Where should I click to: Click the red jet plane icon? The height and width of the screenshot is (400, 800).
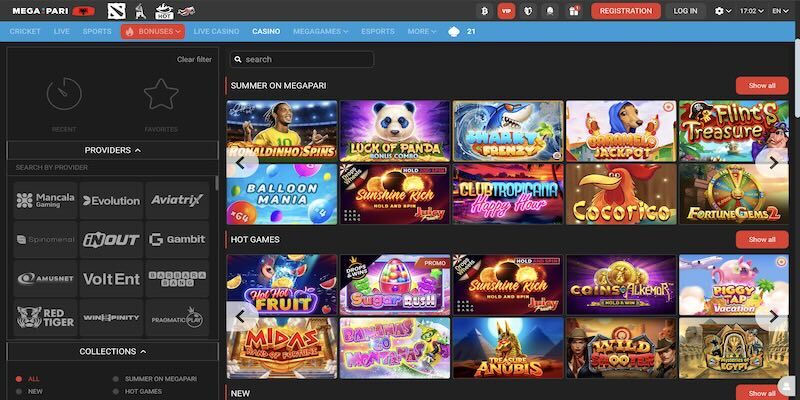click(186, 11)
